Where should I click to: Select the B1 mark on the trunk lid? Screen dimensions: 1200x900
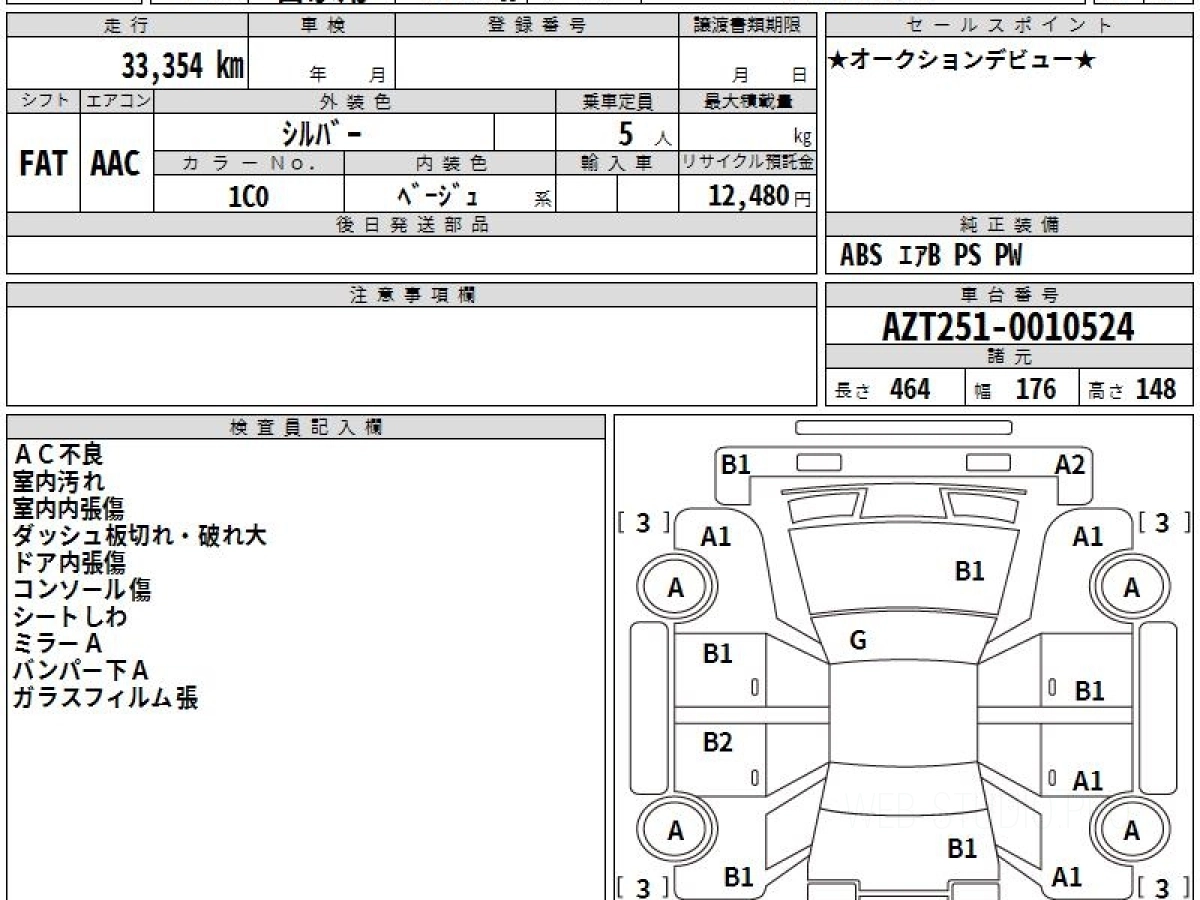pyautogui.click(x=962, y=849)
